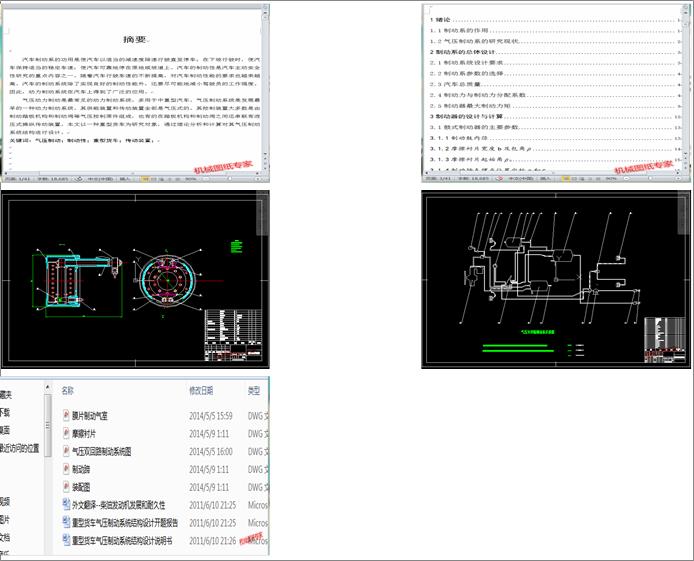Toggle 插入 mode in contents window status bar
Image resolution: width=694 pixels, height=561 pixels.
coord(546,179)
